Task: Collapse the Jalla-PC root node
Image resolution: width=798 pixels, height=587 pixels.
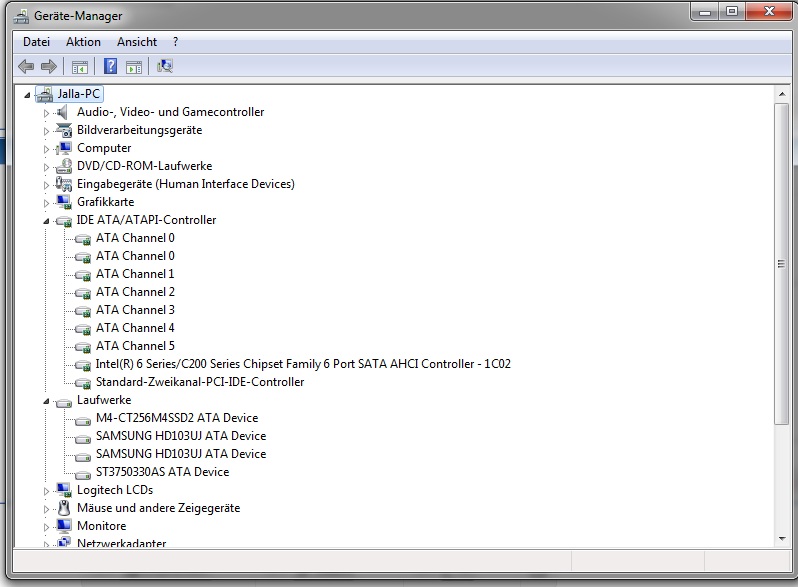Action: coord(27,95)
